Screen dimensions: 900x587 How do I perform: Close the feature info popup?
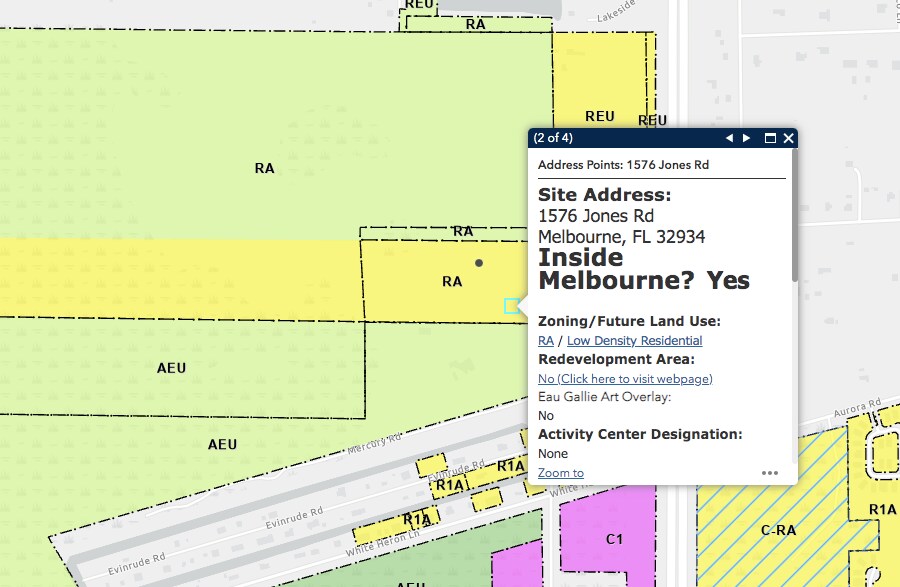pyautogui.click(x=789, y=138)
